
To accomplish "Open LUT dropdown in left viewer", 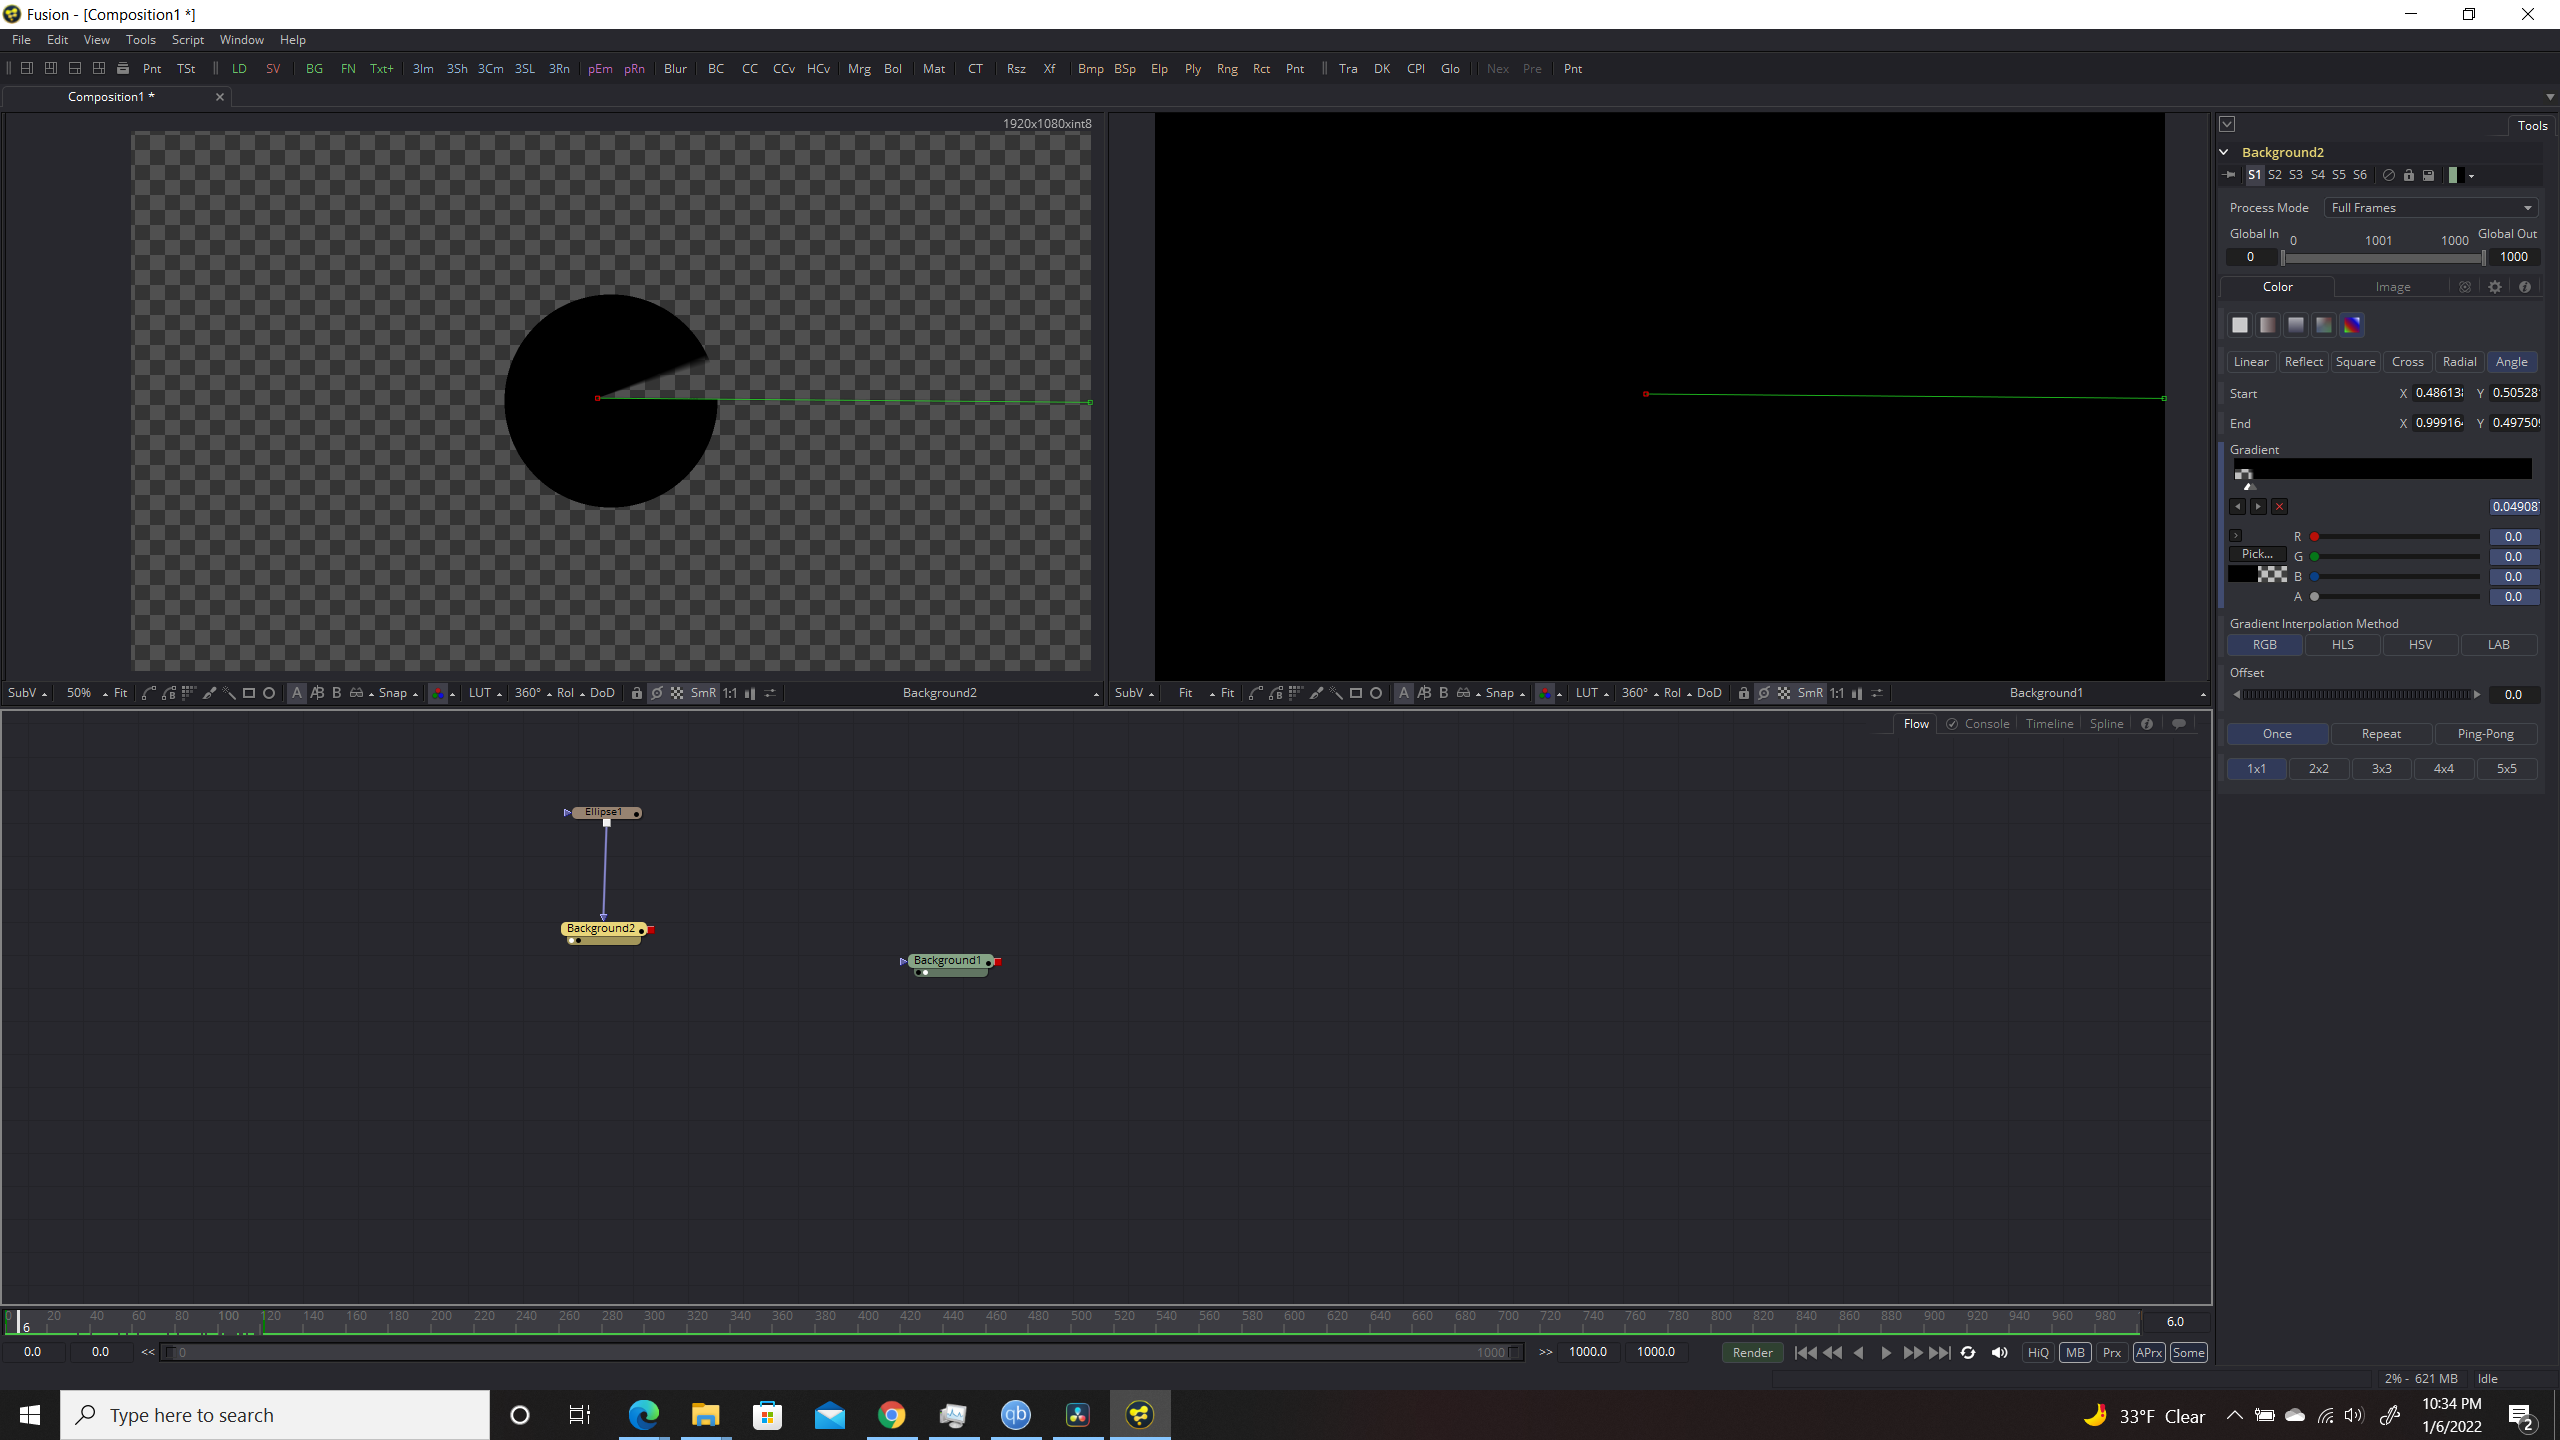I will [x=486, y=693].
